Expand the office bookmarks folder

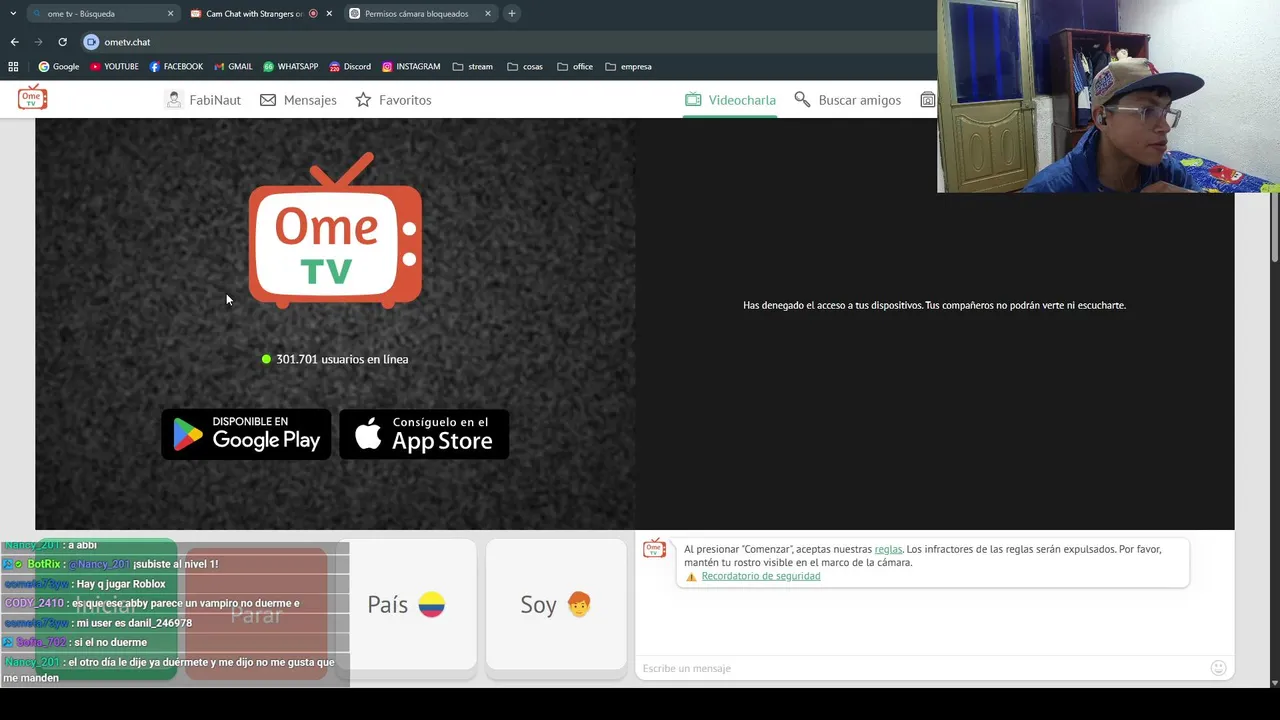[x=575, y=67]
